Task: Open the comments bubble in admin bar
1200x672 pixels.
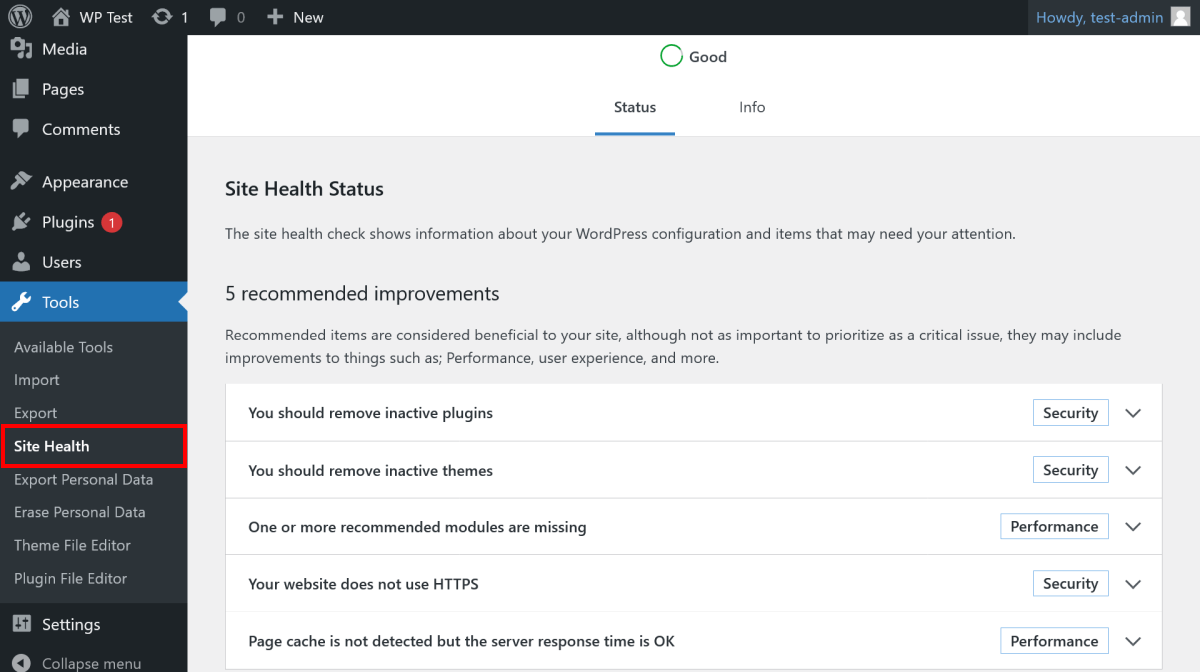Action: 227,17
